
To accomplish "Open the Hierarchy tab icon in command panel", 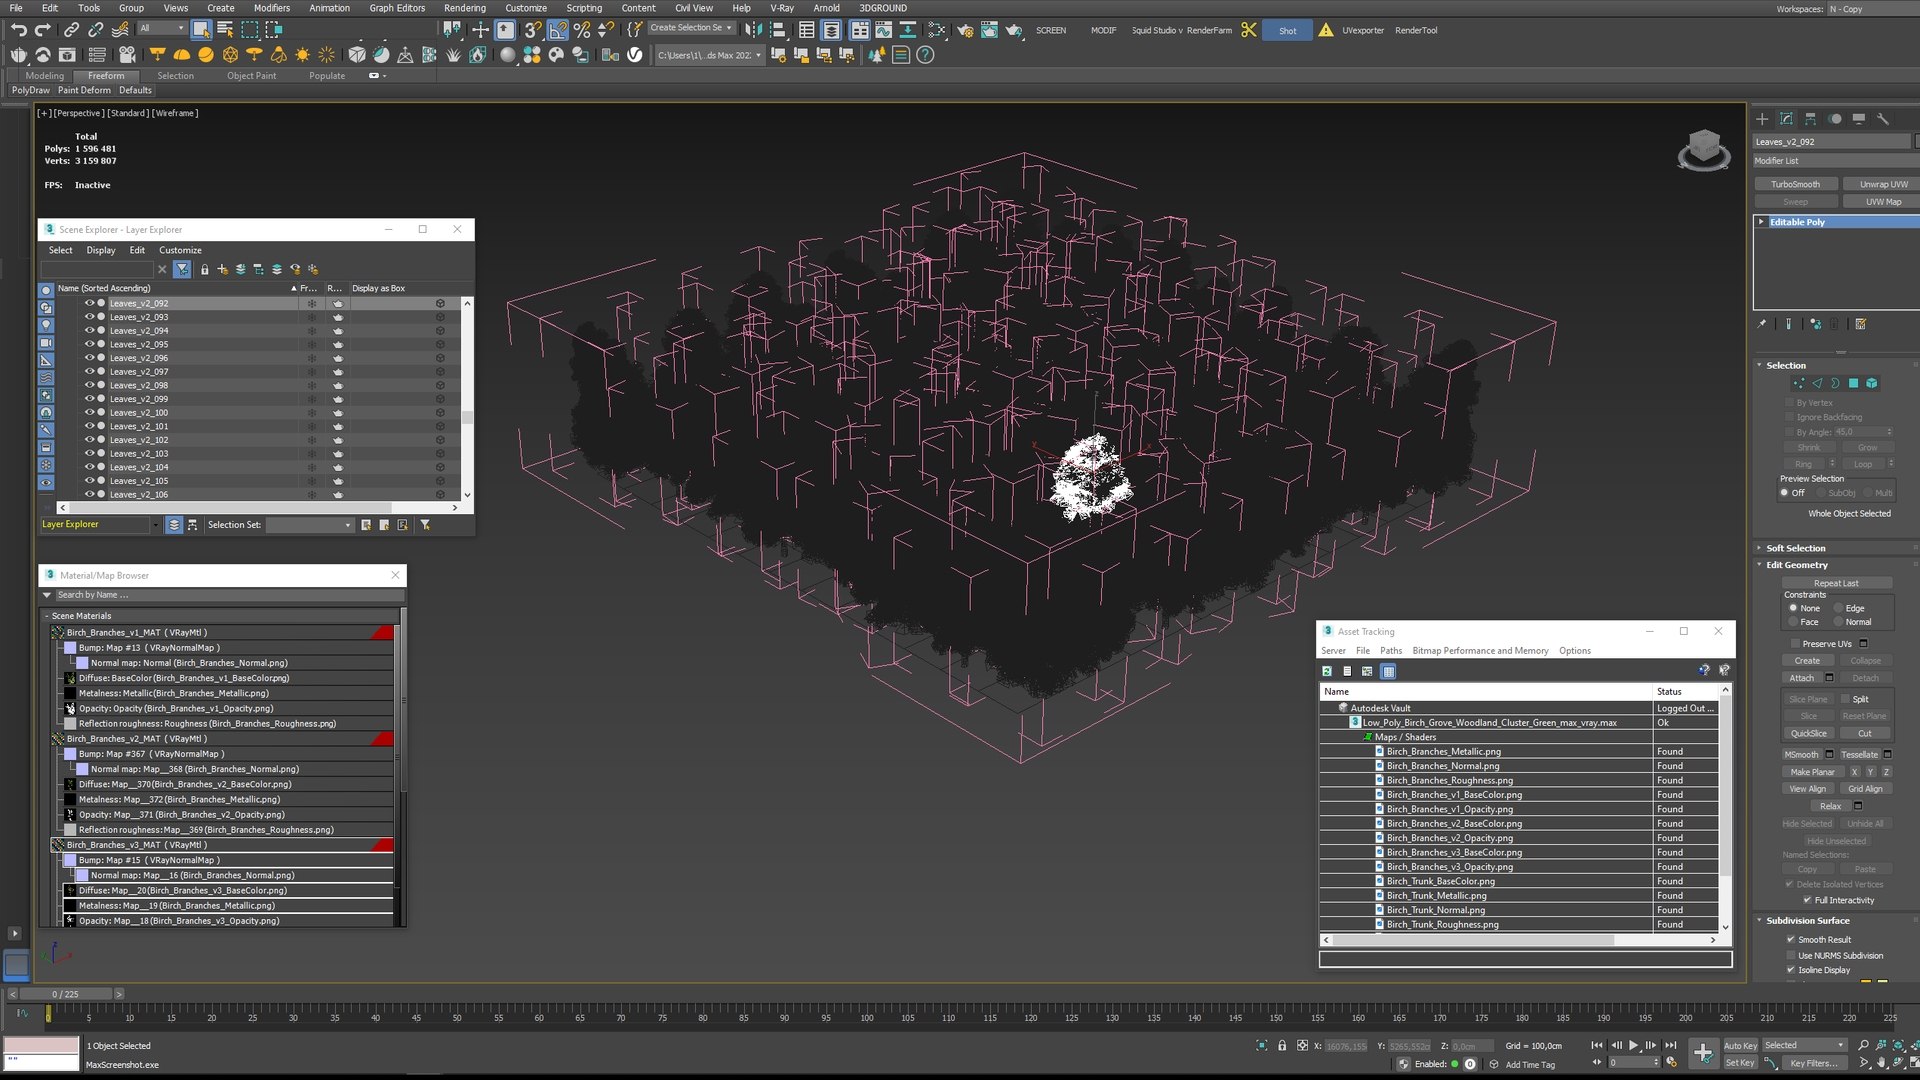I will pos(1811,118).
